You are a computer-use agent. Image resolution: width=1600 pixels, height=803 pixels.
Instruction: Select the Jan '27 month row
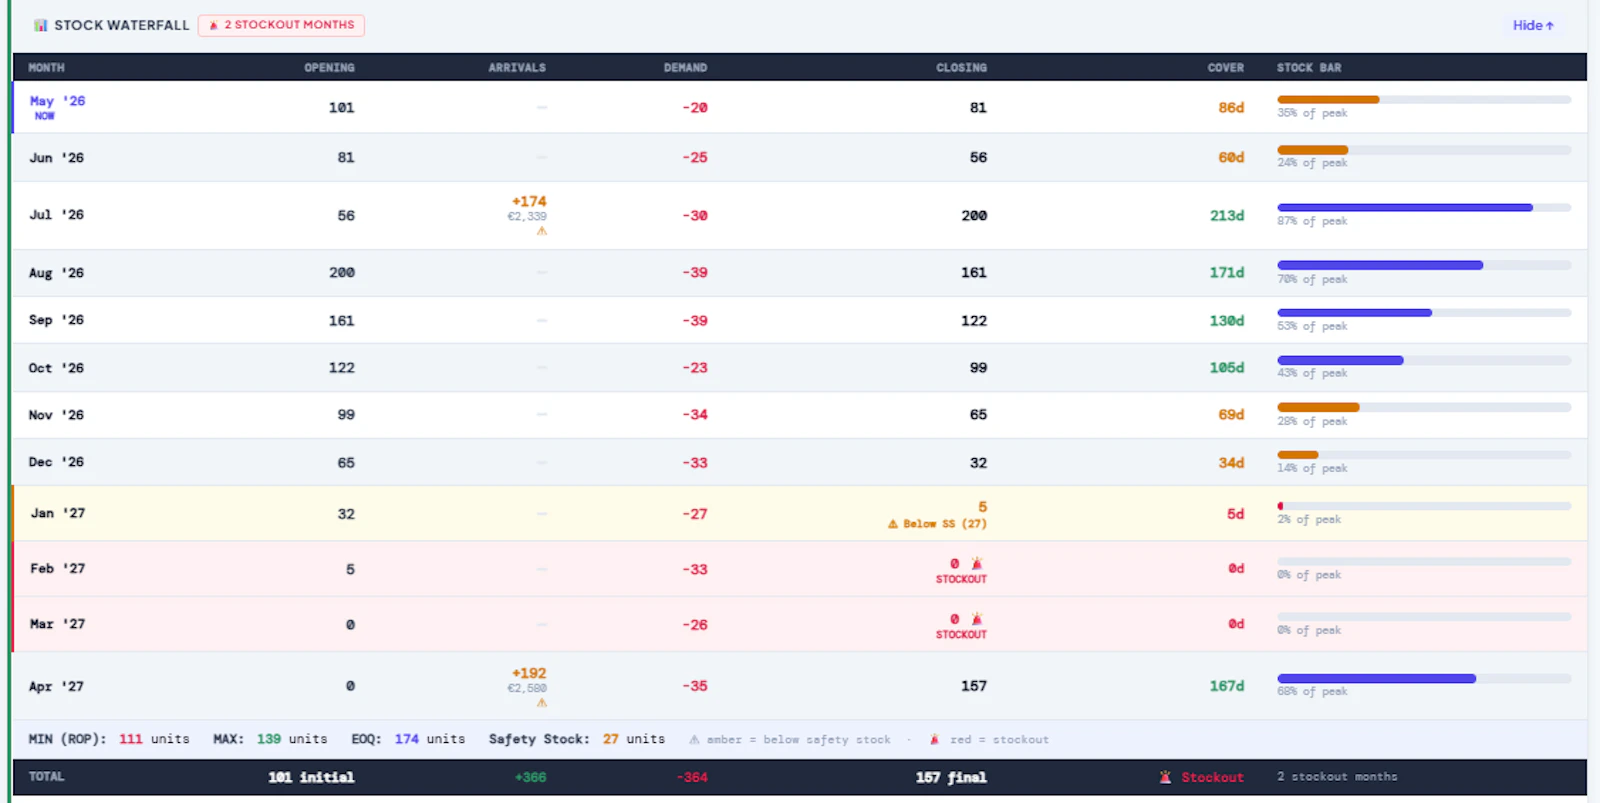click(x=799, y=513)
